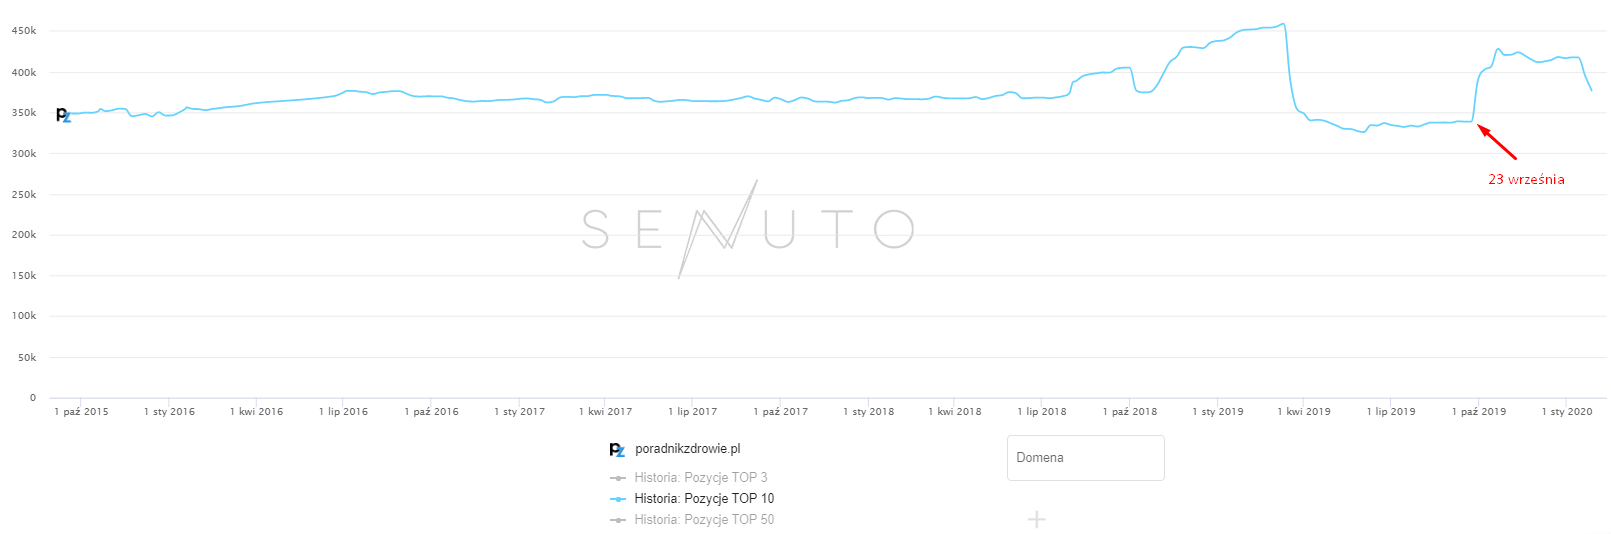The image size is (1611, 534).
Task: Click the '1 kwi 2019' axis date label
Action: point(1304,412)
